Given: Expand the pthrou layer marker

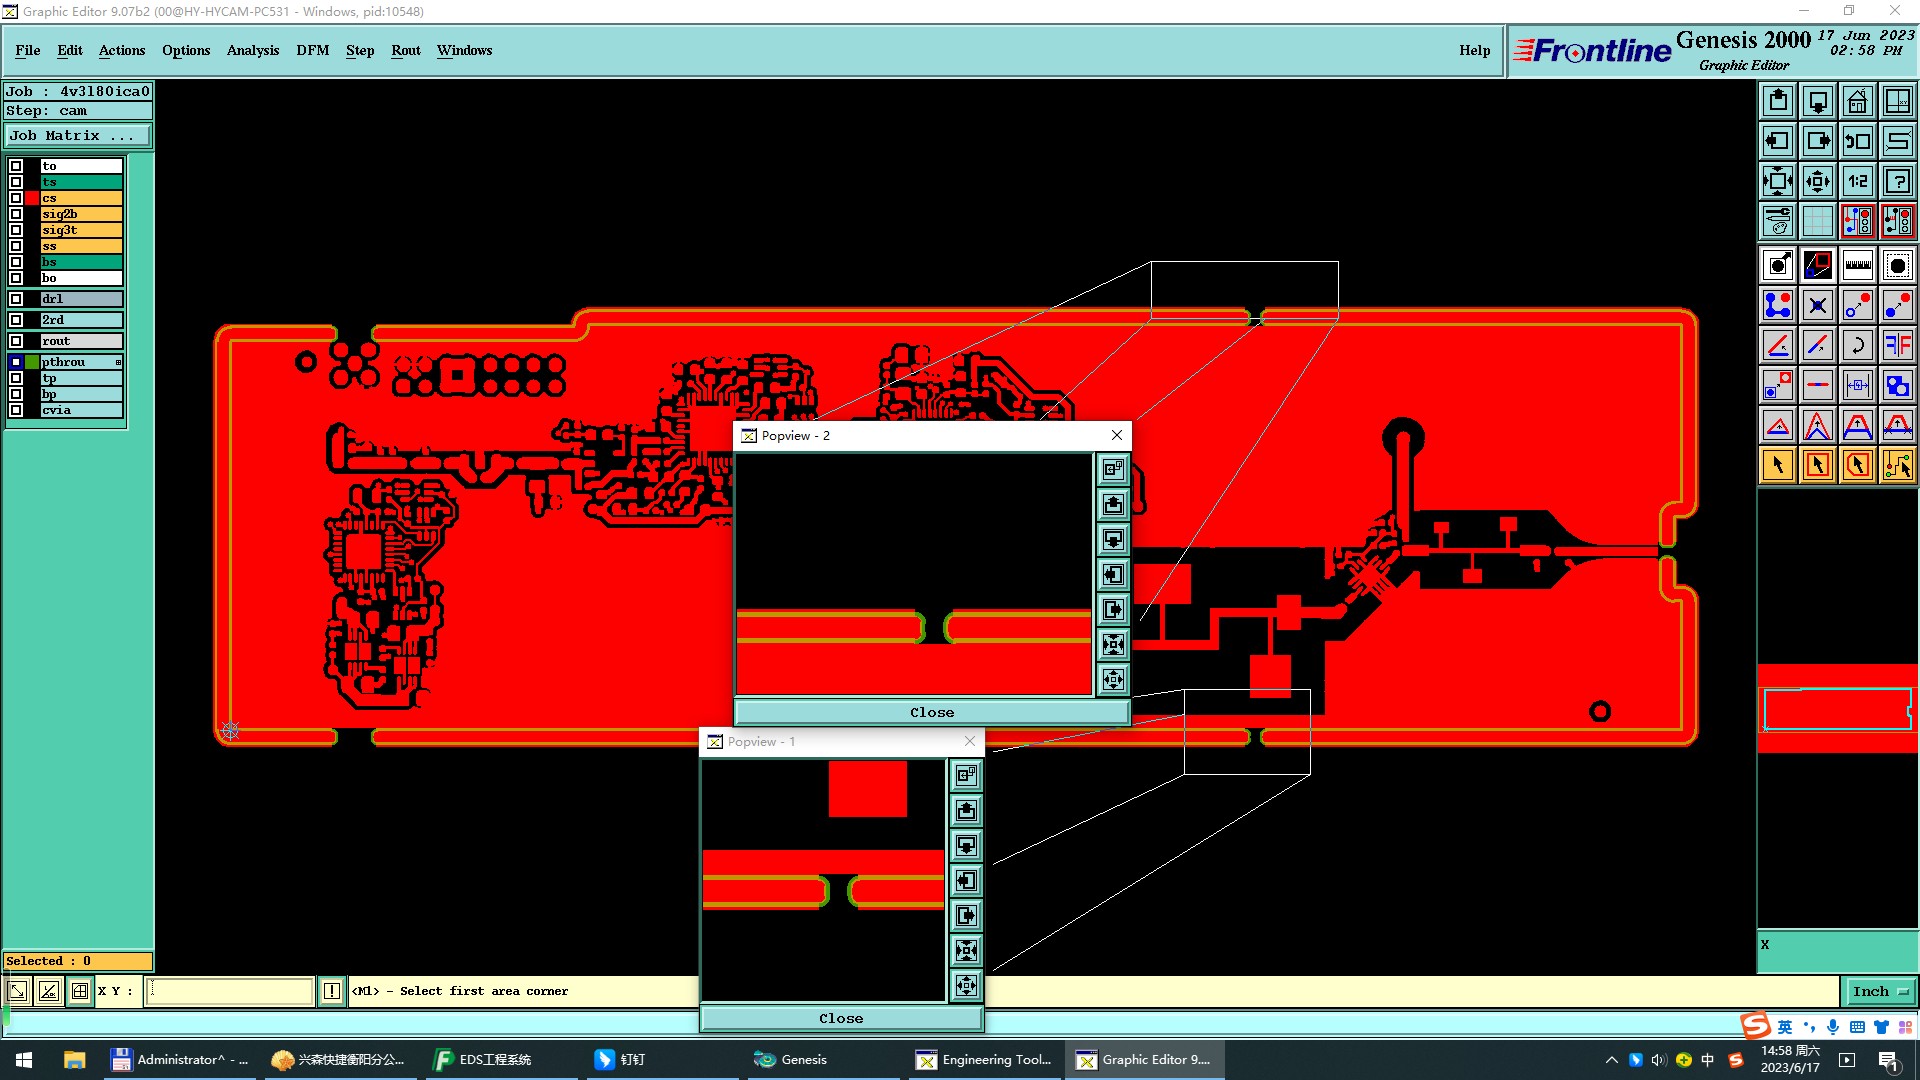Looking at the screenshot, I should 118,362.
